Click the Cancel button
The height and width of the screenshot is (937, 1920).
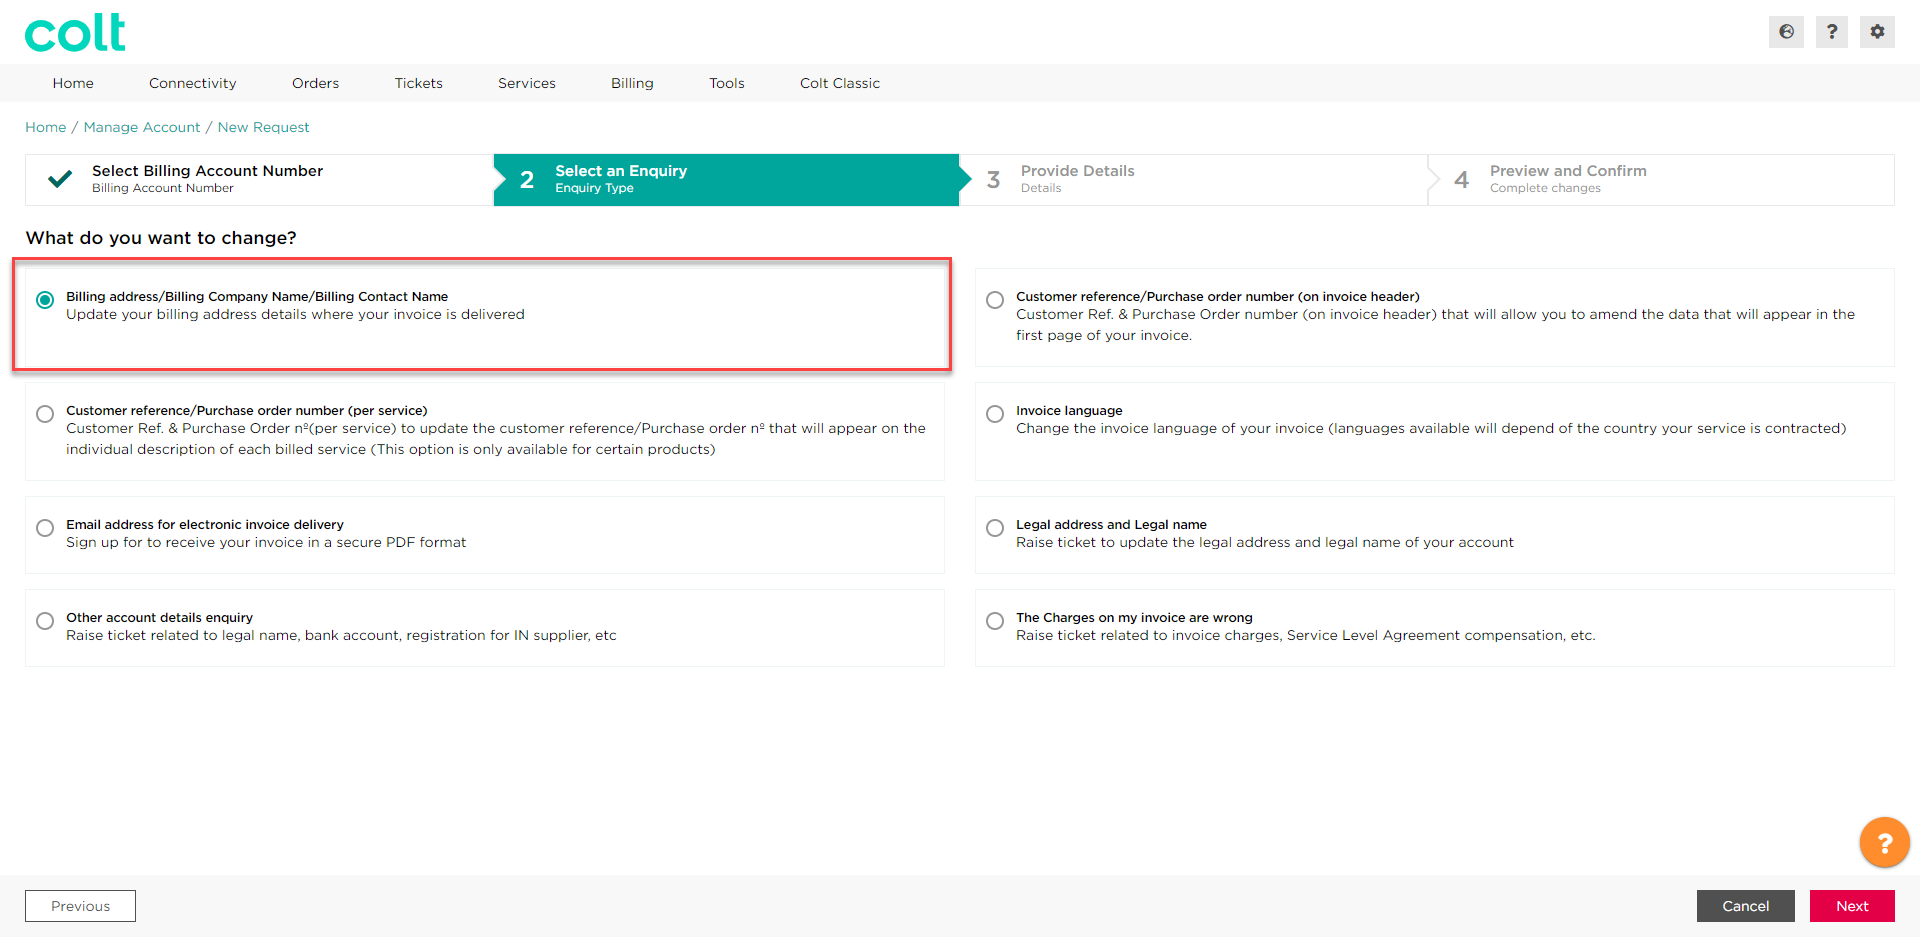pyautogui.click(x=1745, y=906)
